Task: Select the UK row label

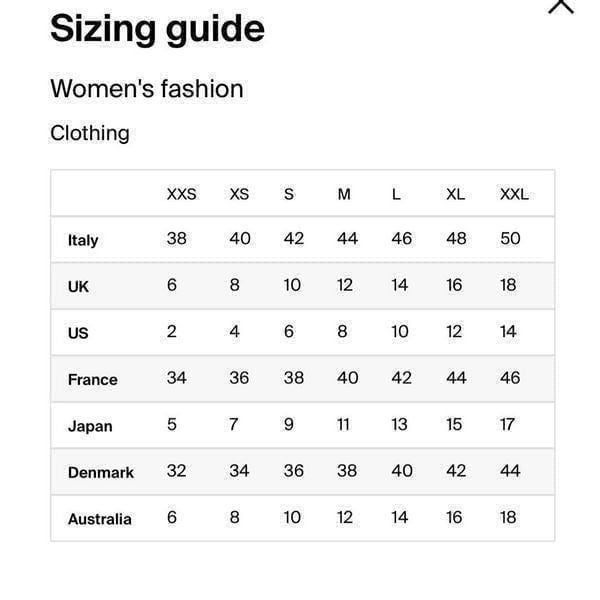Action: click(78, 287)
